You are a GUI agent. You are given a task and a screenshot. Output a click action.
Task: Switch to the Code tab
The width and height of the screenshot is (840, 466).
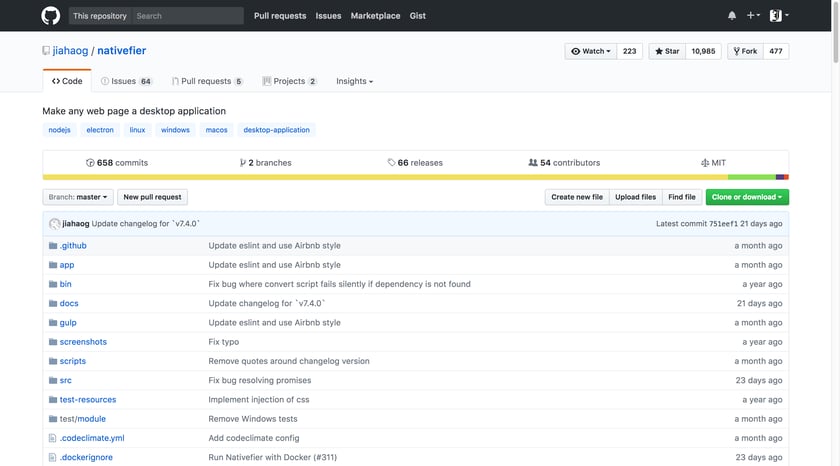pos(67,81)
